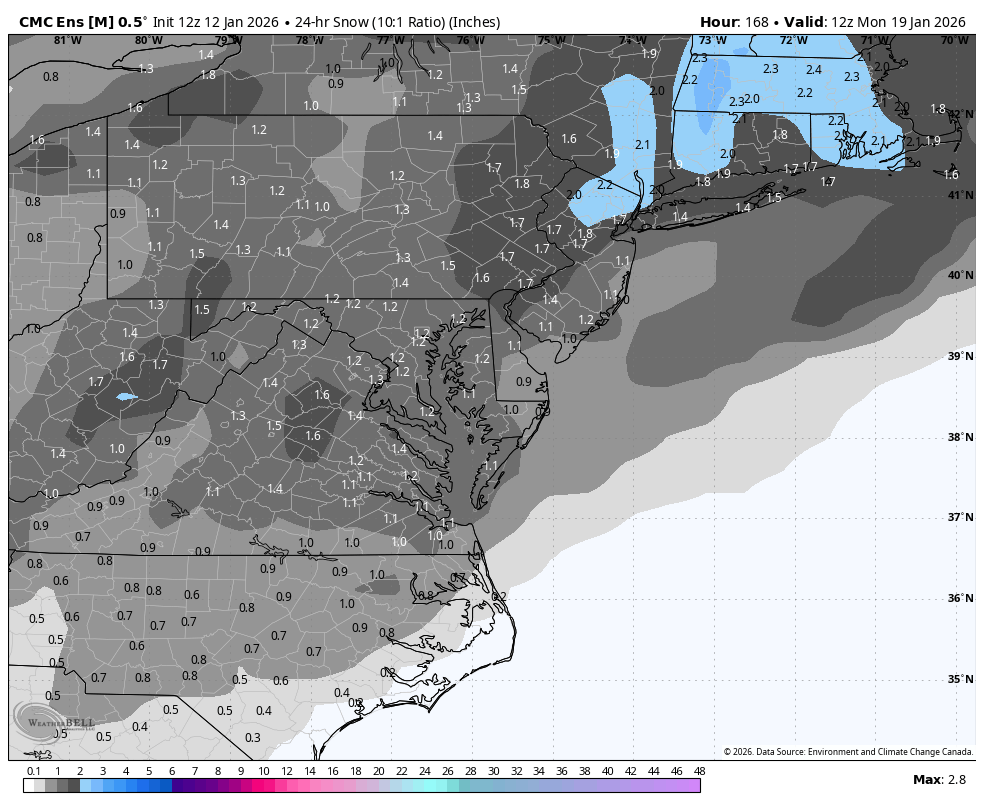Click the 81°W longitude label
The height and width of the screenshot is (808, 984).
67,40
